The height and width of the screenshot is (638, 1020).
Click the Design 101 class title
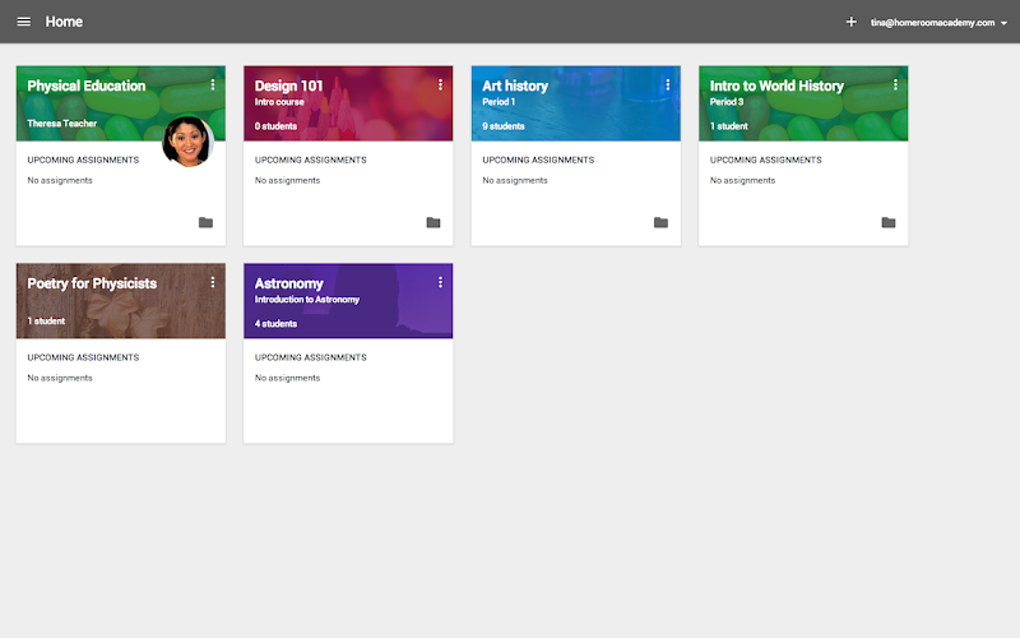pos(289,85)
